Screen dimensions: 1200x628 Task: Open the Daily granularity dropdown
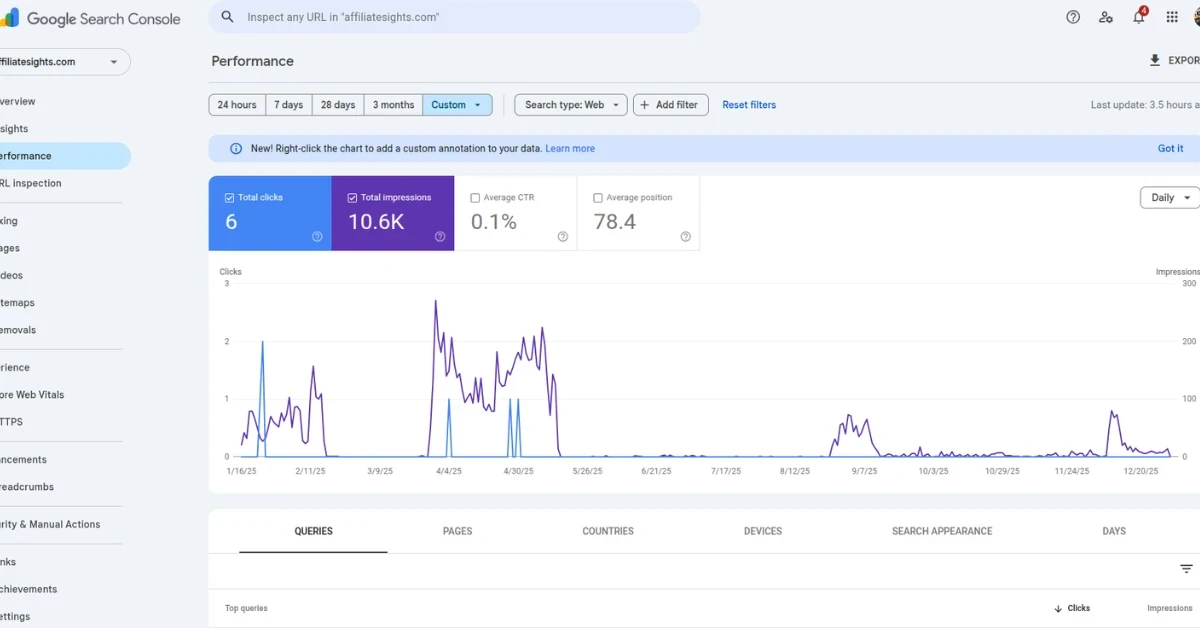click(1169, 198)
